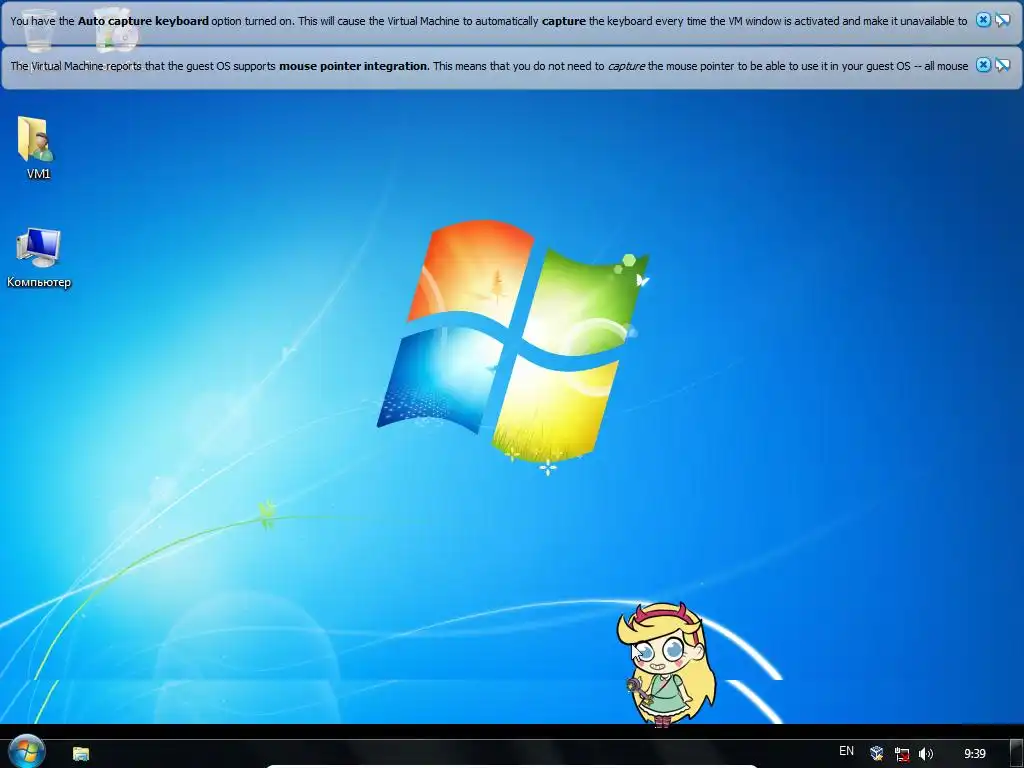
Task: Open the Windows Start menu
Action: coord(27,751)
